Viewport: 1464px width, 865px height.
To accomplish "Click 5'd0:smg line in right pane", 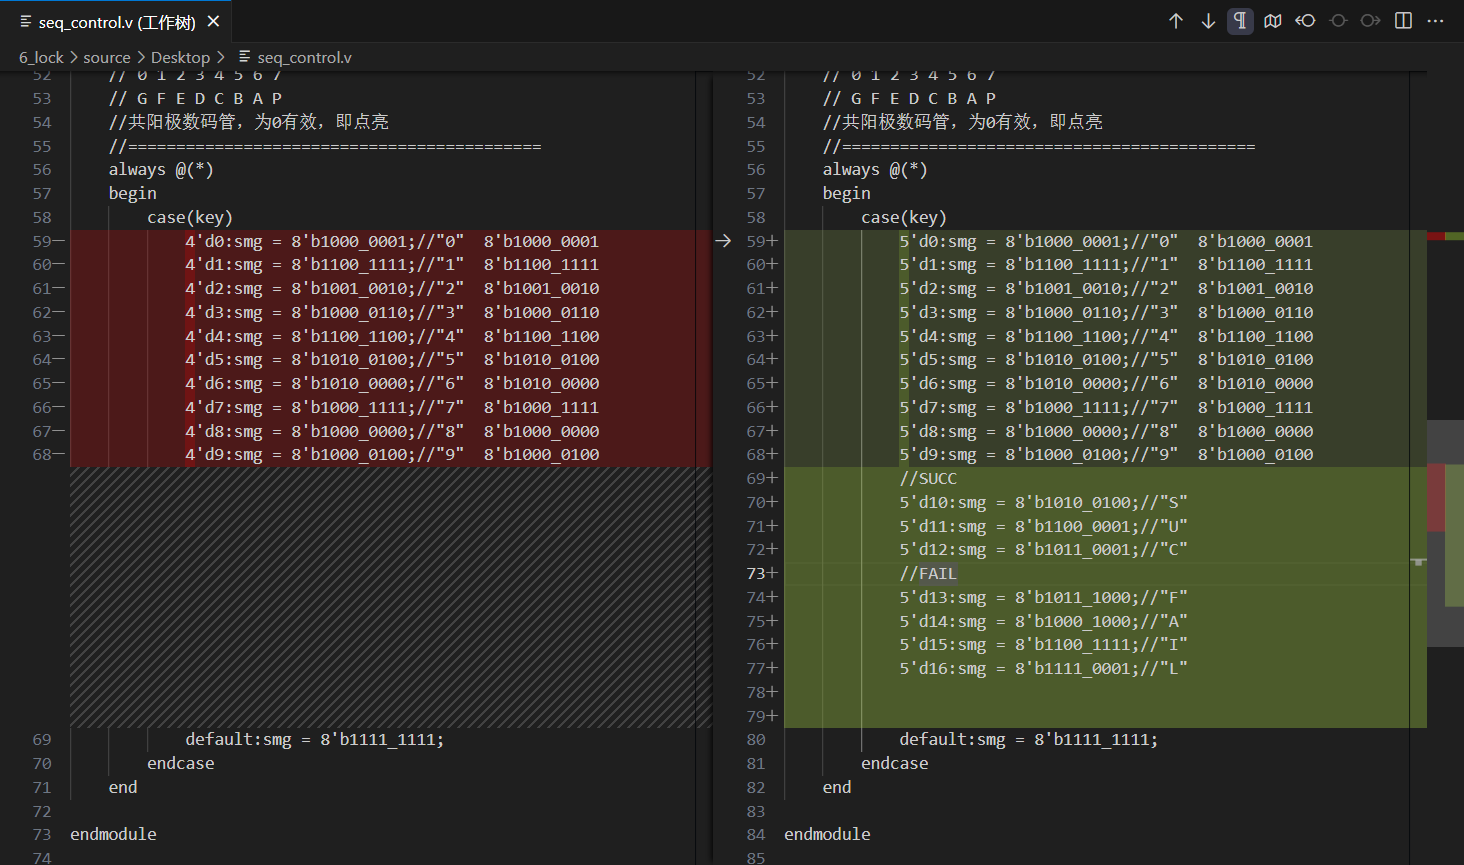I will 1106,241.
